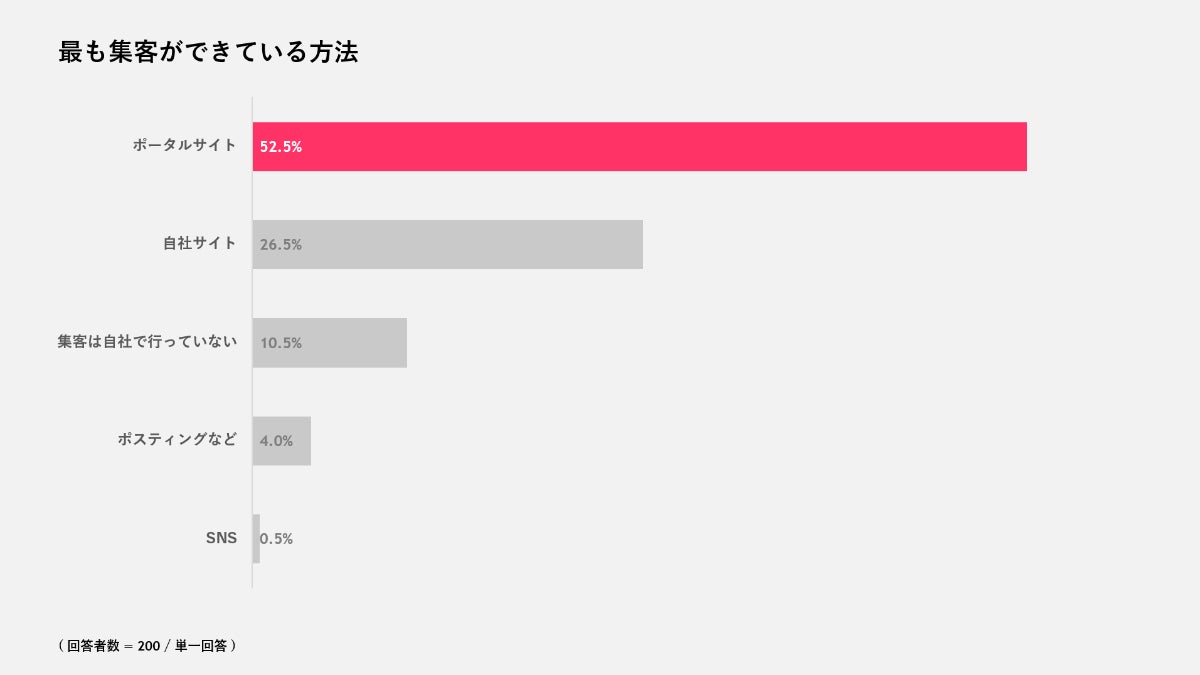Click the 0.5% value label

point(277,538)
